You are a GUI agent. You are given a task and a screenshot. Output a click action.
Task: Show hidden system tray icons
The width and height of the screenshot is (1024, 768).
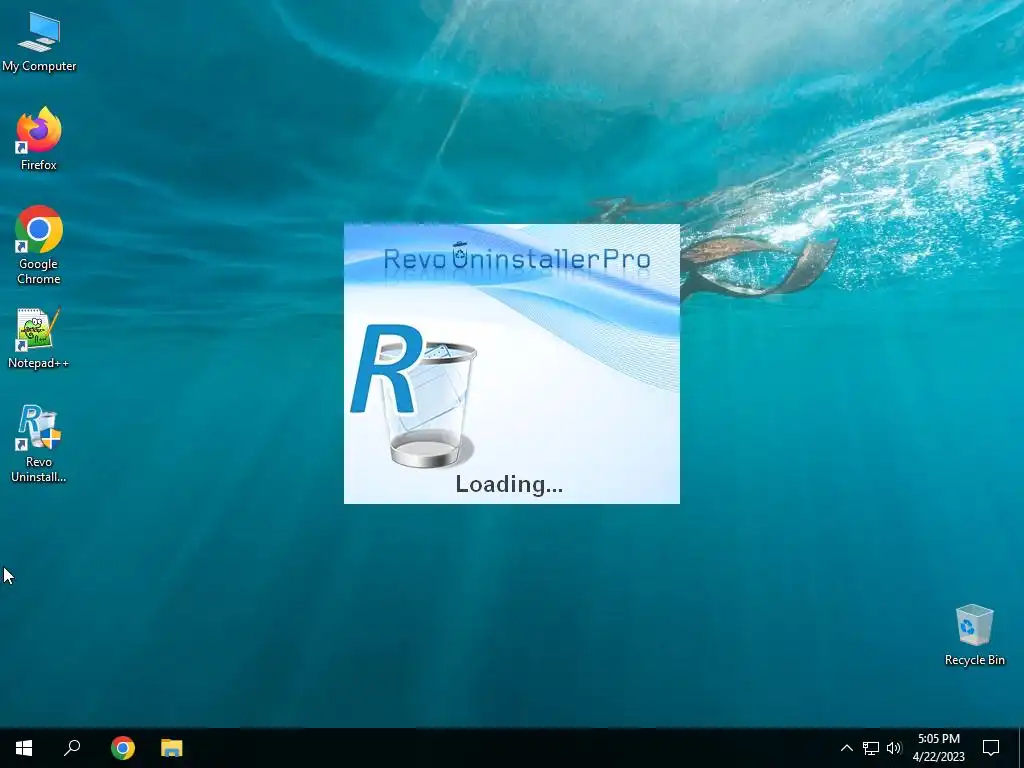846,748
